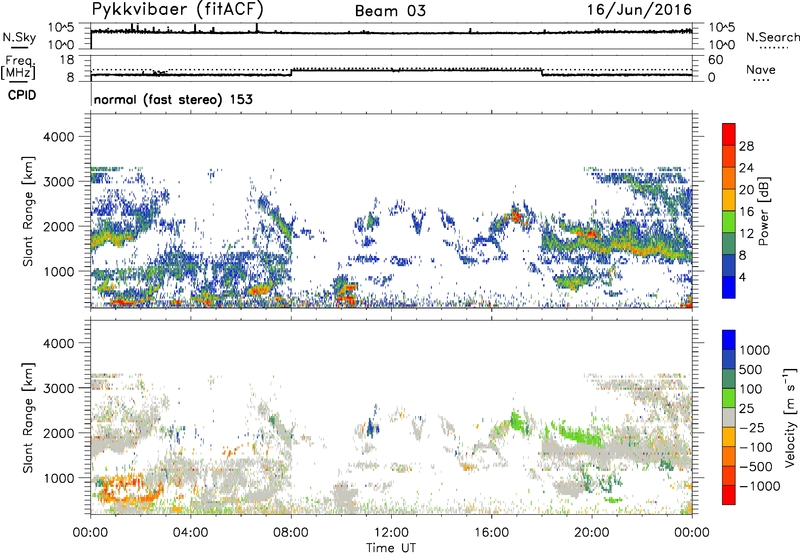Image resolution: width=800 pixels, height=554 pixels.
Task: Click "2000" range tick of the velocity panel
Action: [58, 433]
